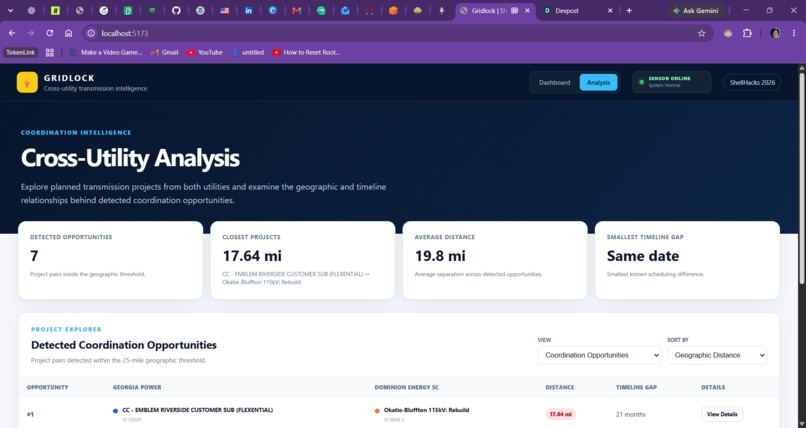Close the Gridlock tab

coord(527,10)
